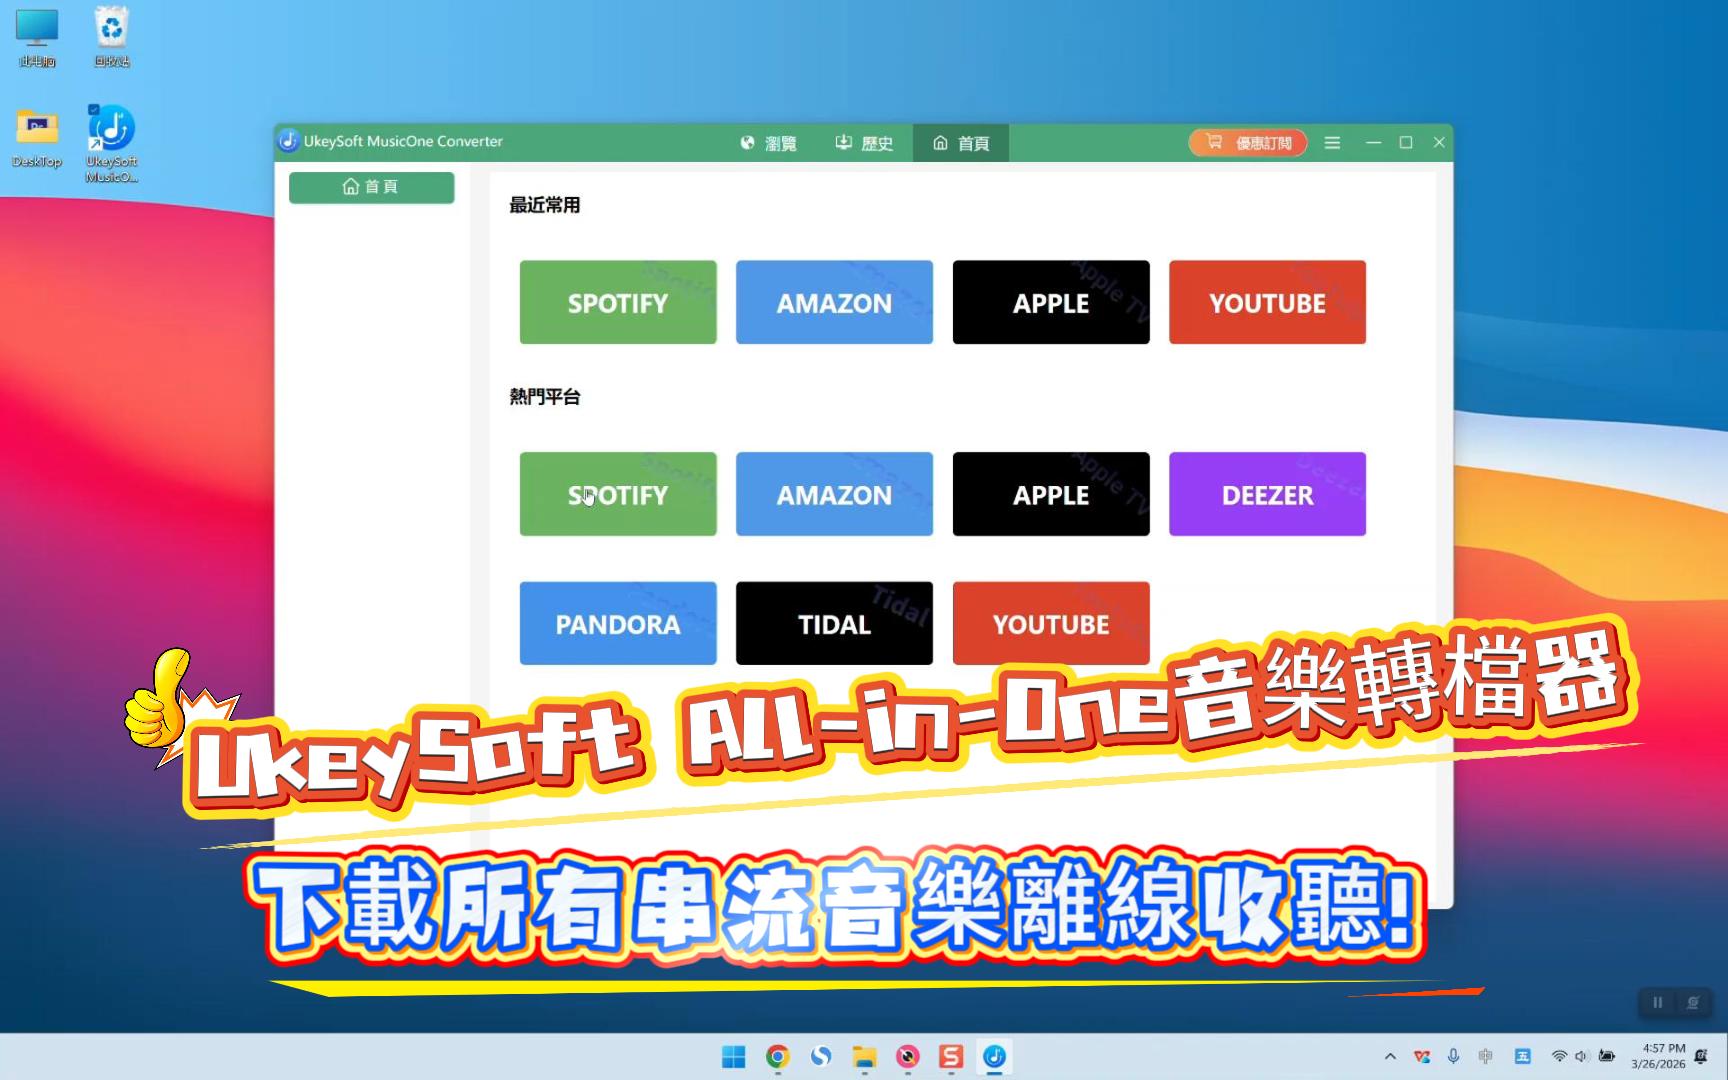1728x1080 pixels.
Task: Choose APPLE under 熱門平台
Action: click(1051, 494)
